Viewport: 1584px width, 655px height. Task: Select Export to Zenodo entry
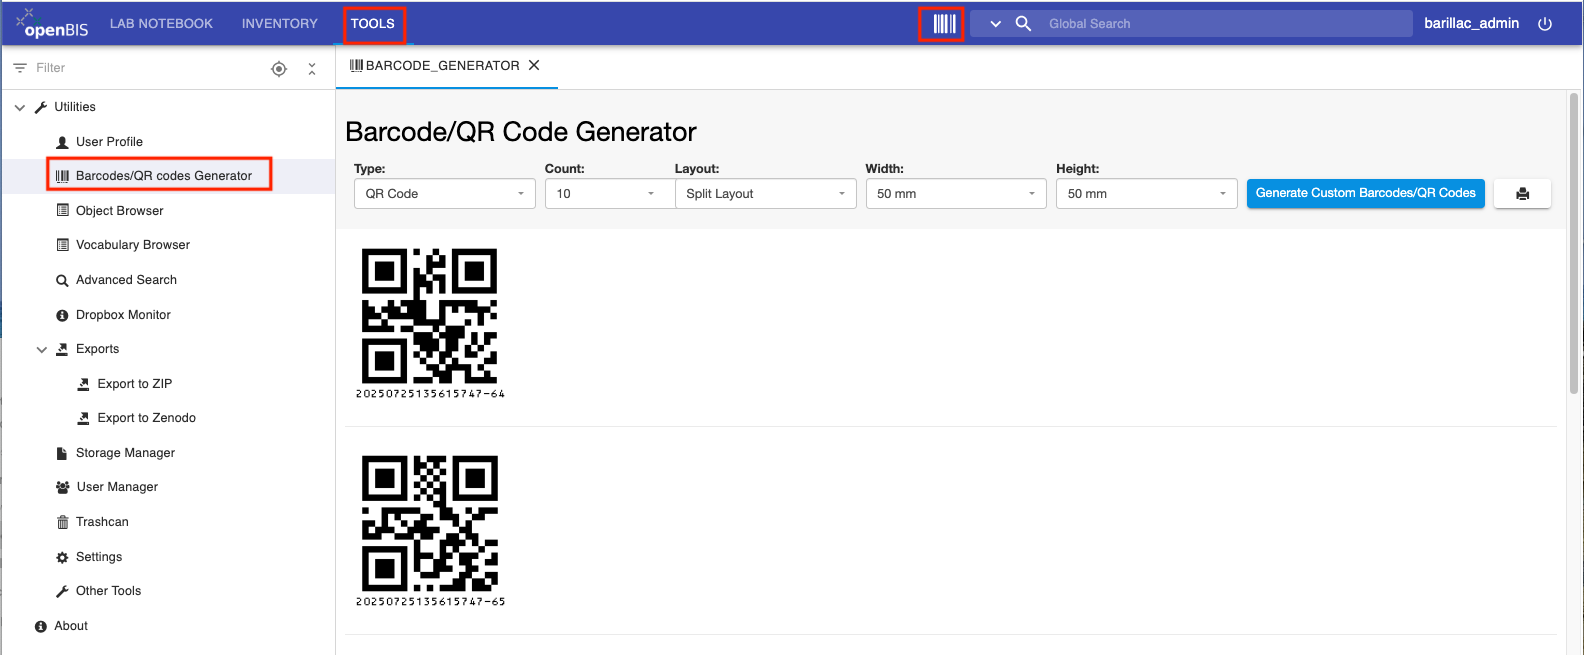[147, 418]
